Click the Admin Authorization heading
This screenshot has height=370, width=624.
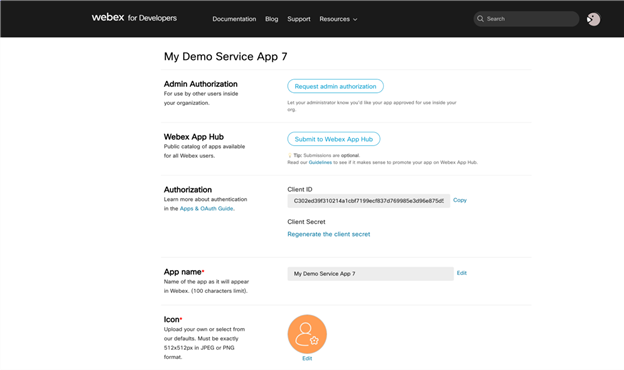pos(201,84)
